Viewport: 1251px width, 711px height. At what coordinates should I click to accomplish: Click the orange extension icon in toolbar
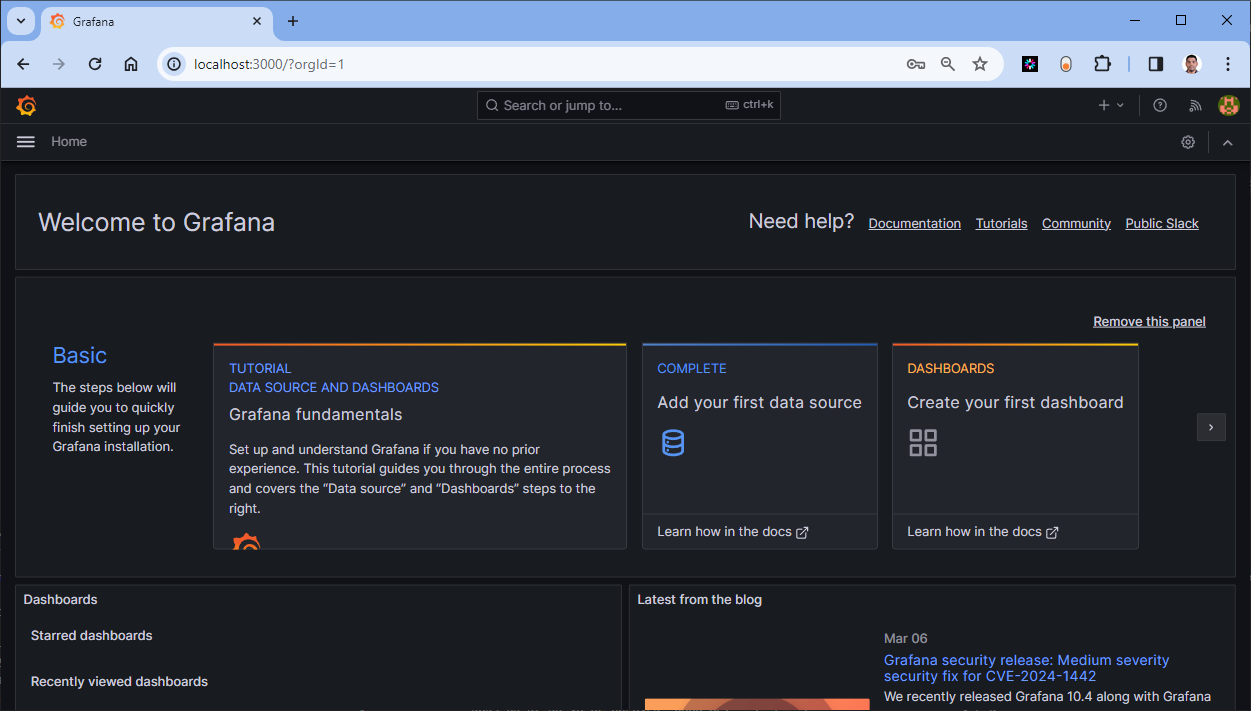pyautogui.click(x=1066, y=64)
